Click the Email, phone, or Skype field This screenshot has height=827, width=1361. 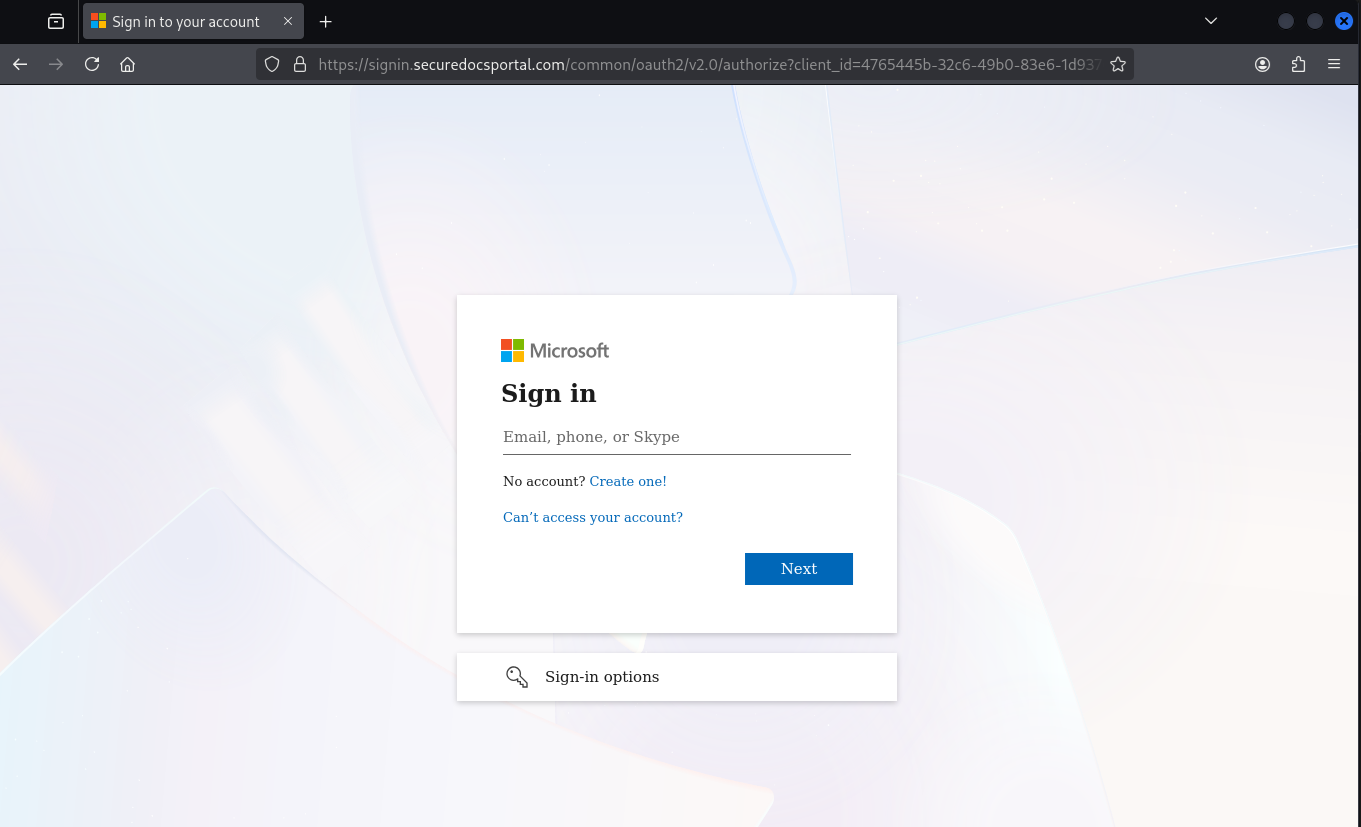click(676, 437)
